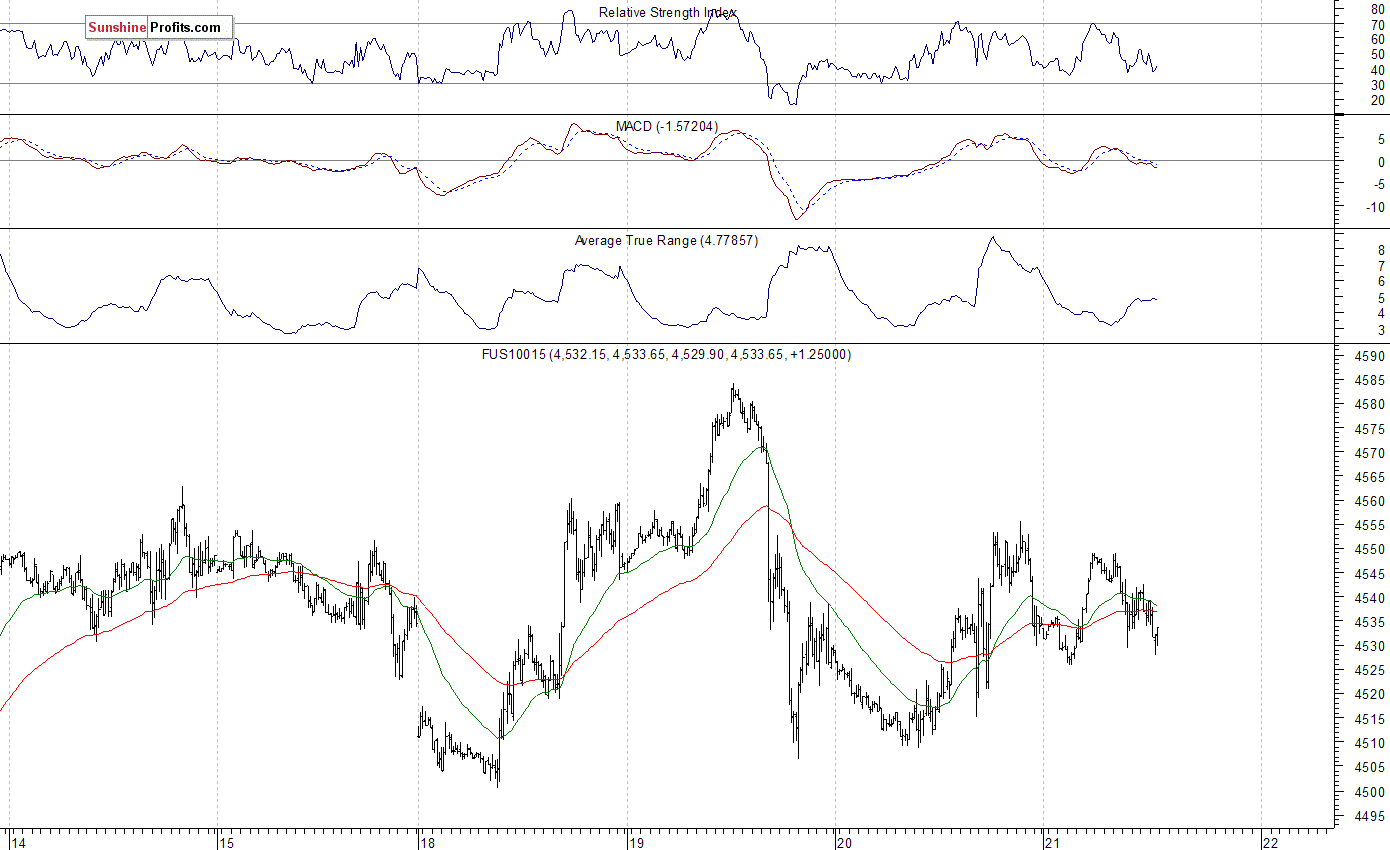This screenshot has height=850, width=1390.
Task: Click the Average True Range axis value 8
Action: (x=1382, y=250)
